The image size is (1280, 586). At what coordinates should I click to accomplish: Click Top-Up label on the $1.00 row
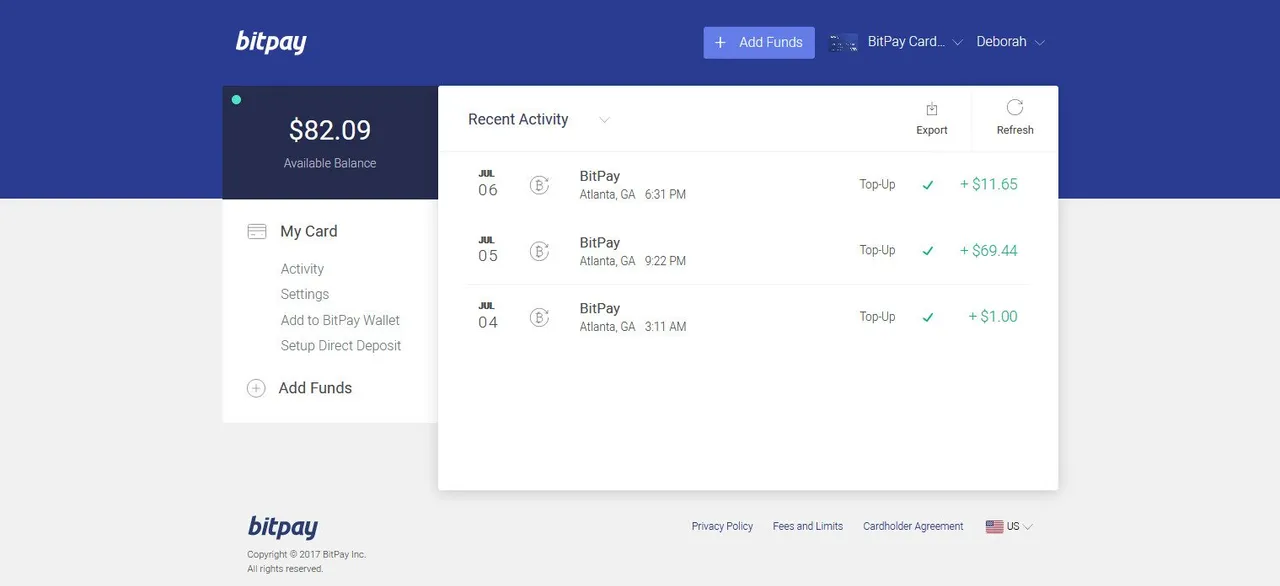(877, 317)
